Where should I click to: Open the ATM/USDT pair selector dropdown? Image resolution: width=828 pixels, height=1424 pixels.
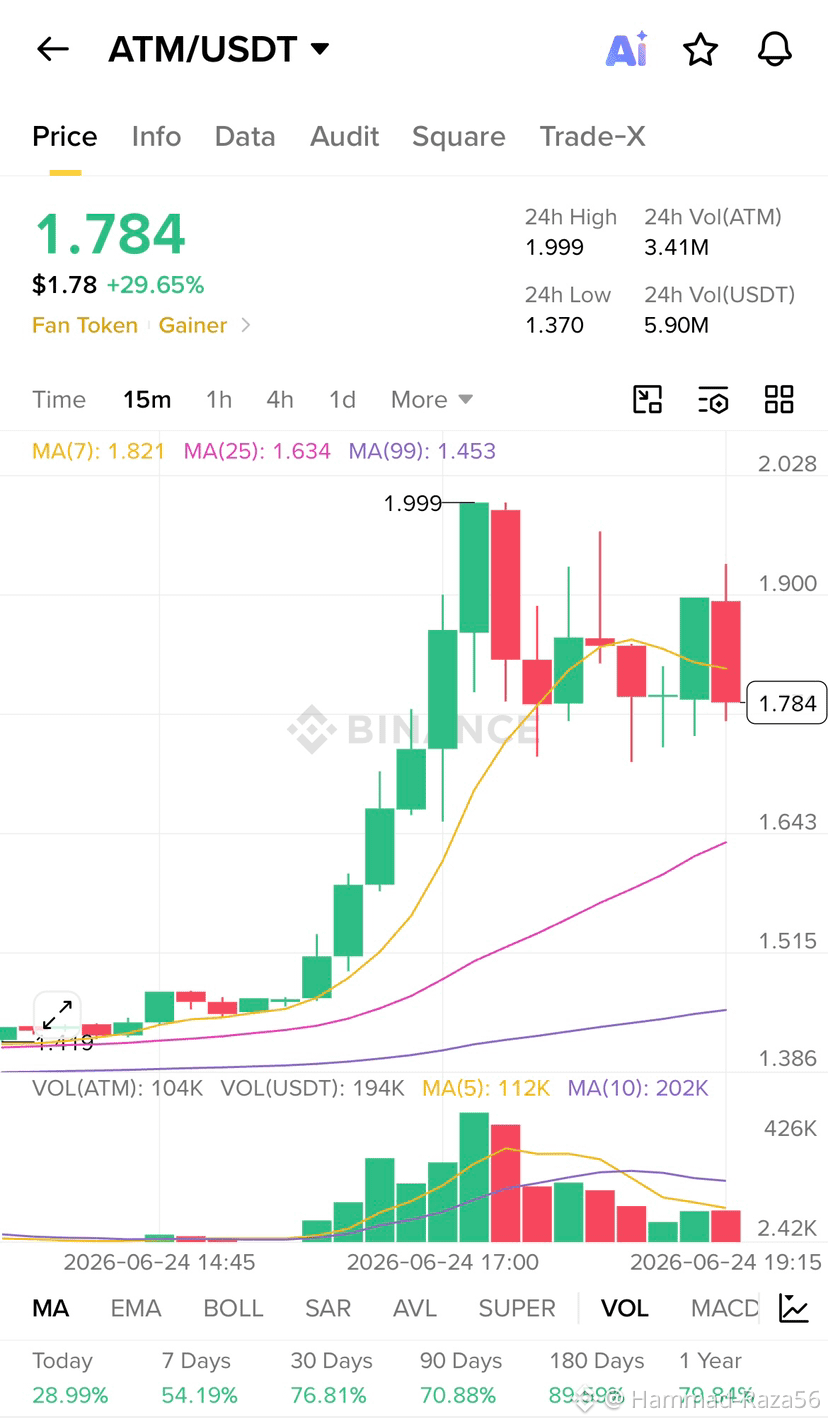(x=219, y=49)
